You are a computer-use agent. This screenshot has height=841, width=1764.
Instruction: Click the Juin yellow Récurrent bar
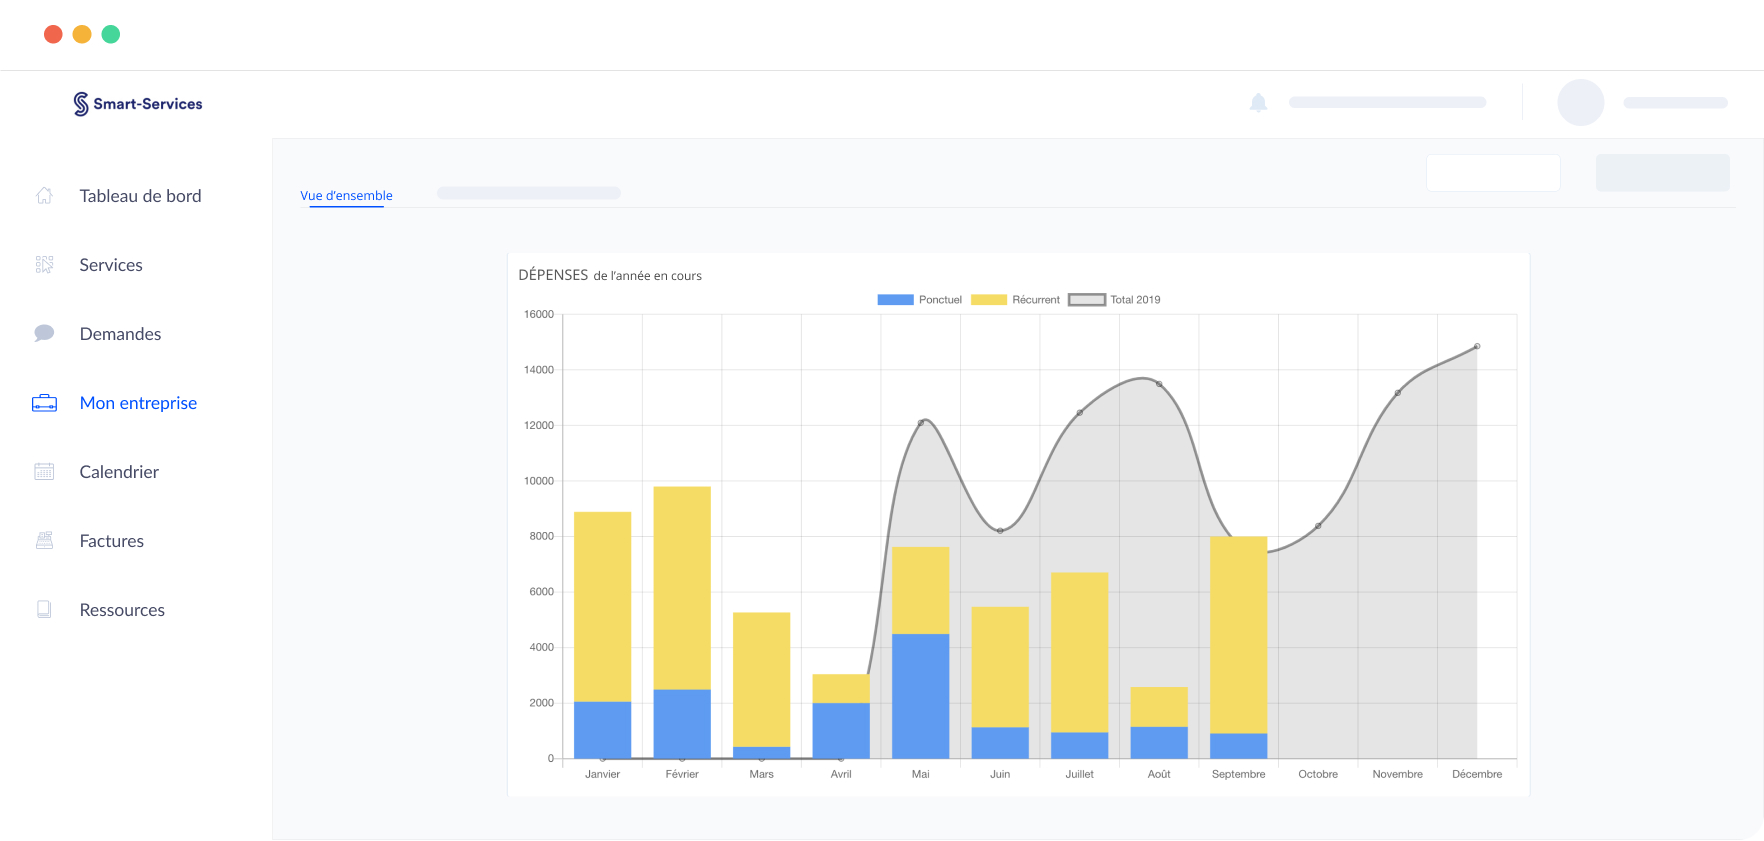[x=1000, y=667]
